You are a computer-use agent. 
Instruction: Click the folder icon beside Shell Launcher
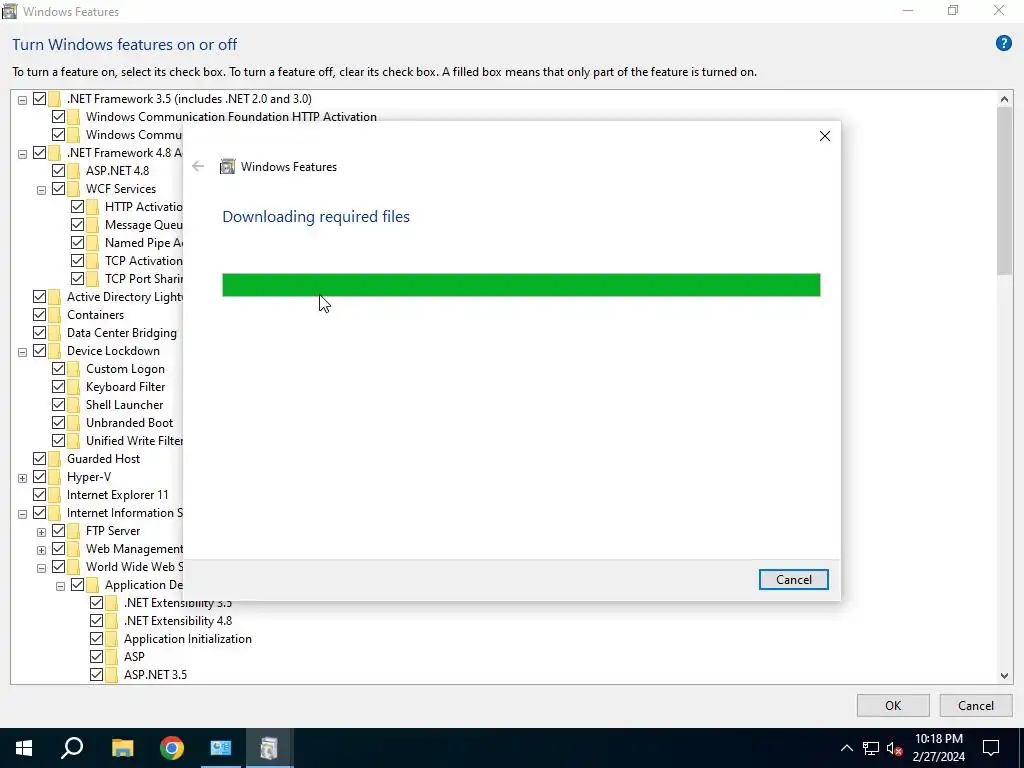coord(74,405)
